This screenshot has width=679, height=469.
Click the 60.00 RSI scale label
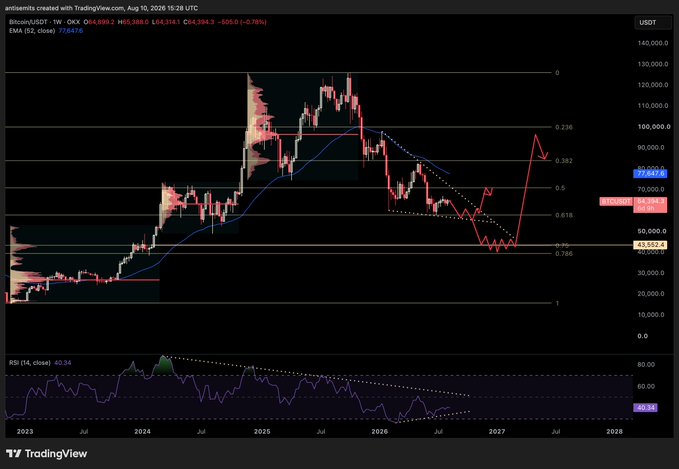pyautogui.click(x=646, y=386)
